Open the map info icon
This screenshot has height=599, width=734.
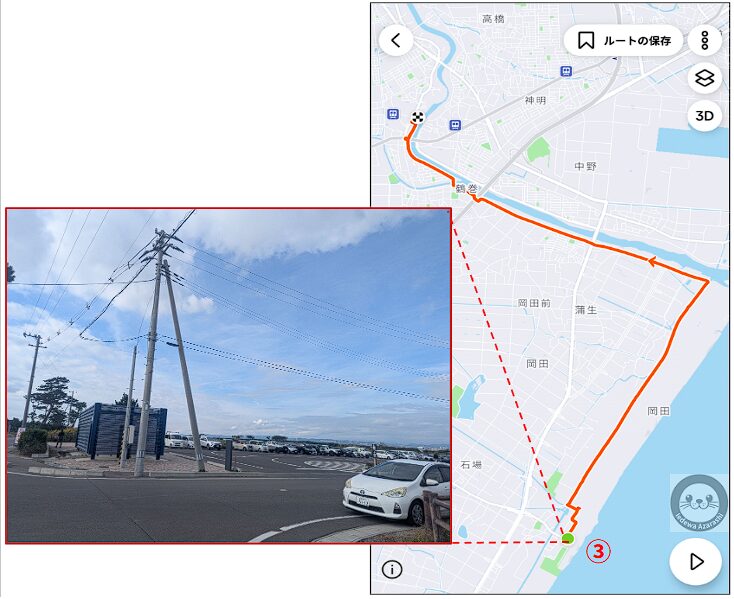tap(392, 570)
